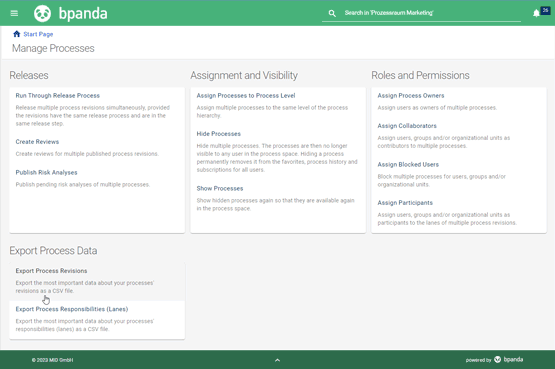The width and height of the screenshot is (555, 369).
Task: Open the hamburger navigation menu
Action: pyautogui.click(x=14, y=13)
